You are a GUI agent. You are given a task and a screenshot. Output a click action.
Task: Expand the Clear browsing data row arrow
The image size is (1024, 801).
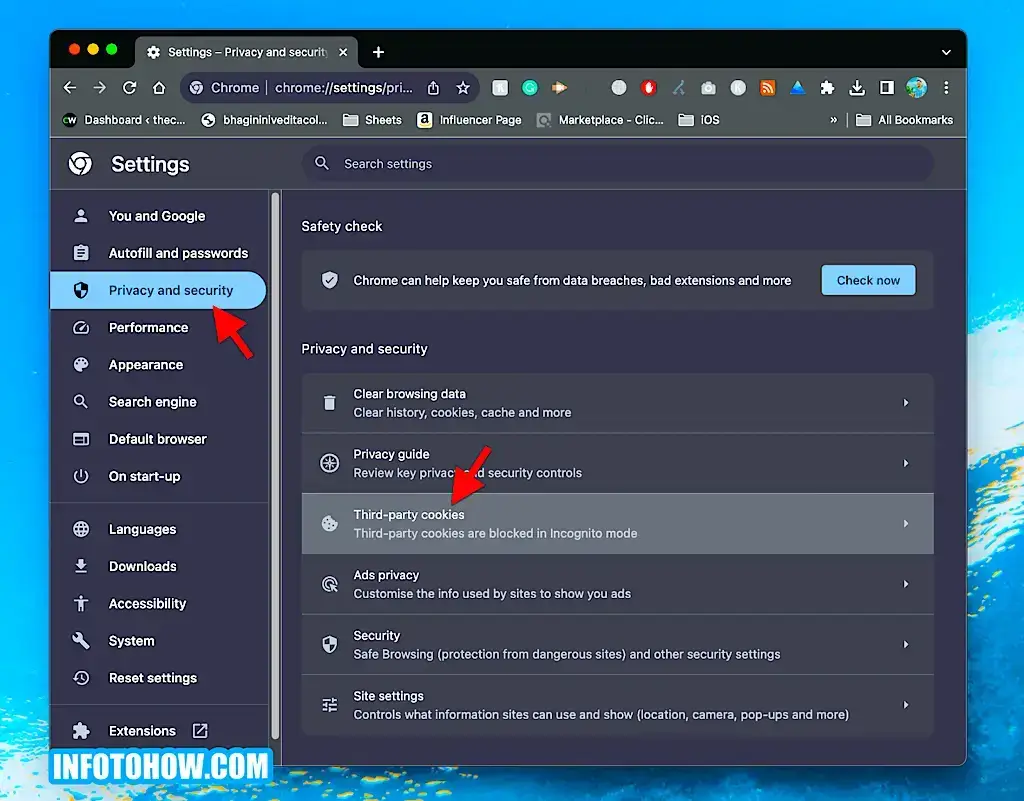click(x=906, y=403)
